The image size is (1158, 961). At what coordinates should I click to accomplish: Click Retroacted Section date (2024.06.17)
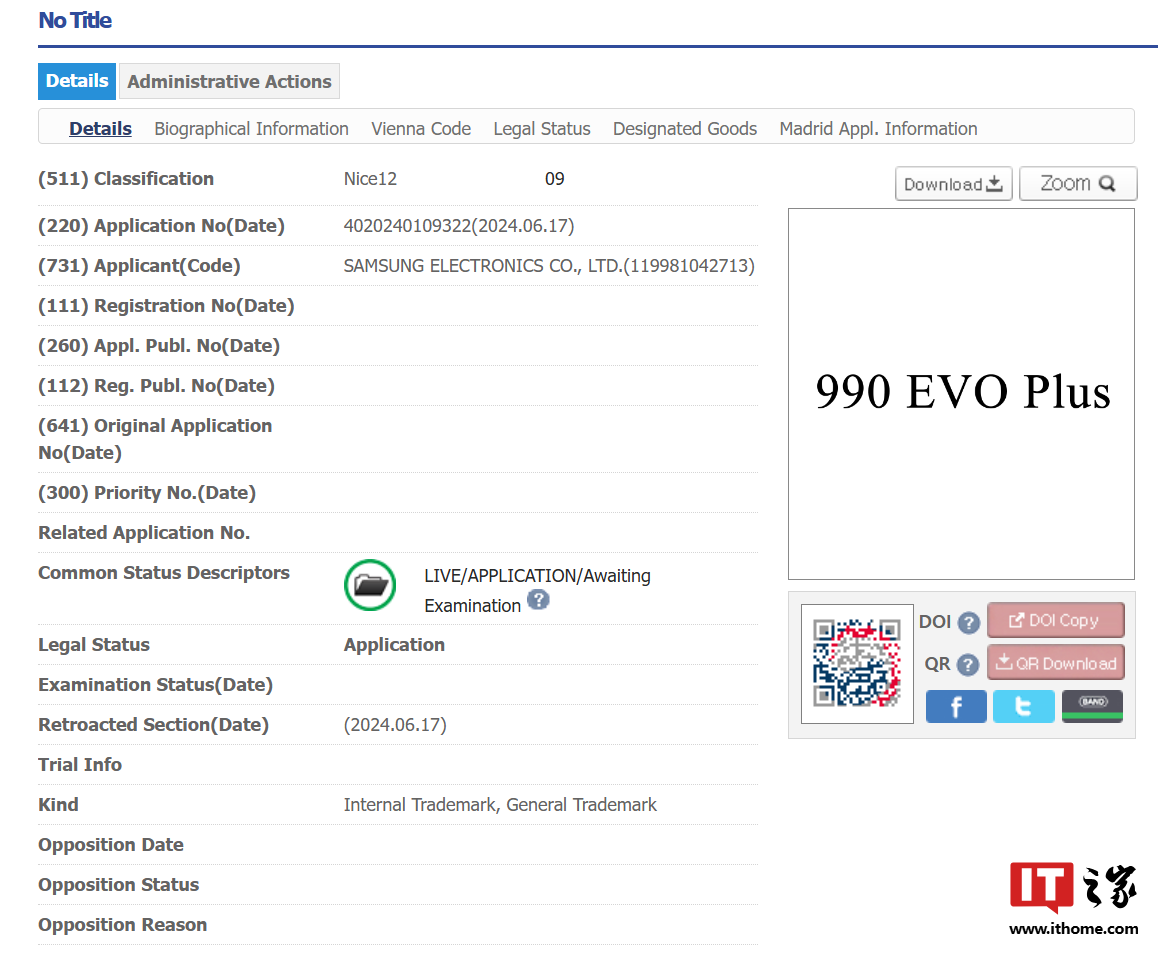pos(395,725)
